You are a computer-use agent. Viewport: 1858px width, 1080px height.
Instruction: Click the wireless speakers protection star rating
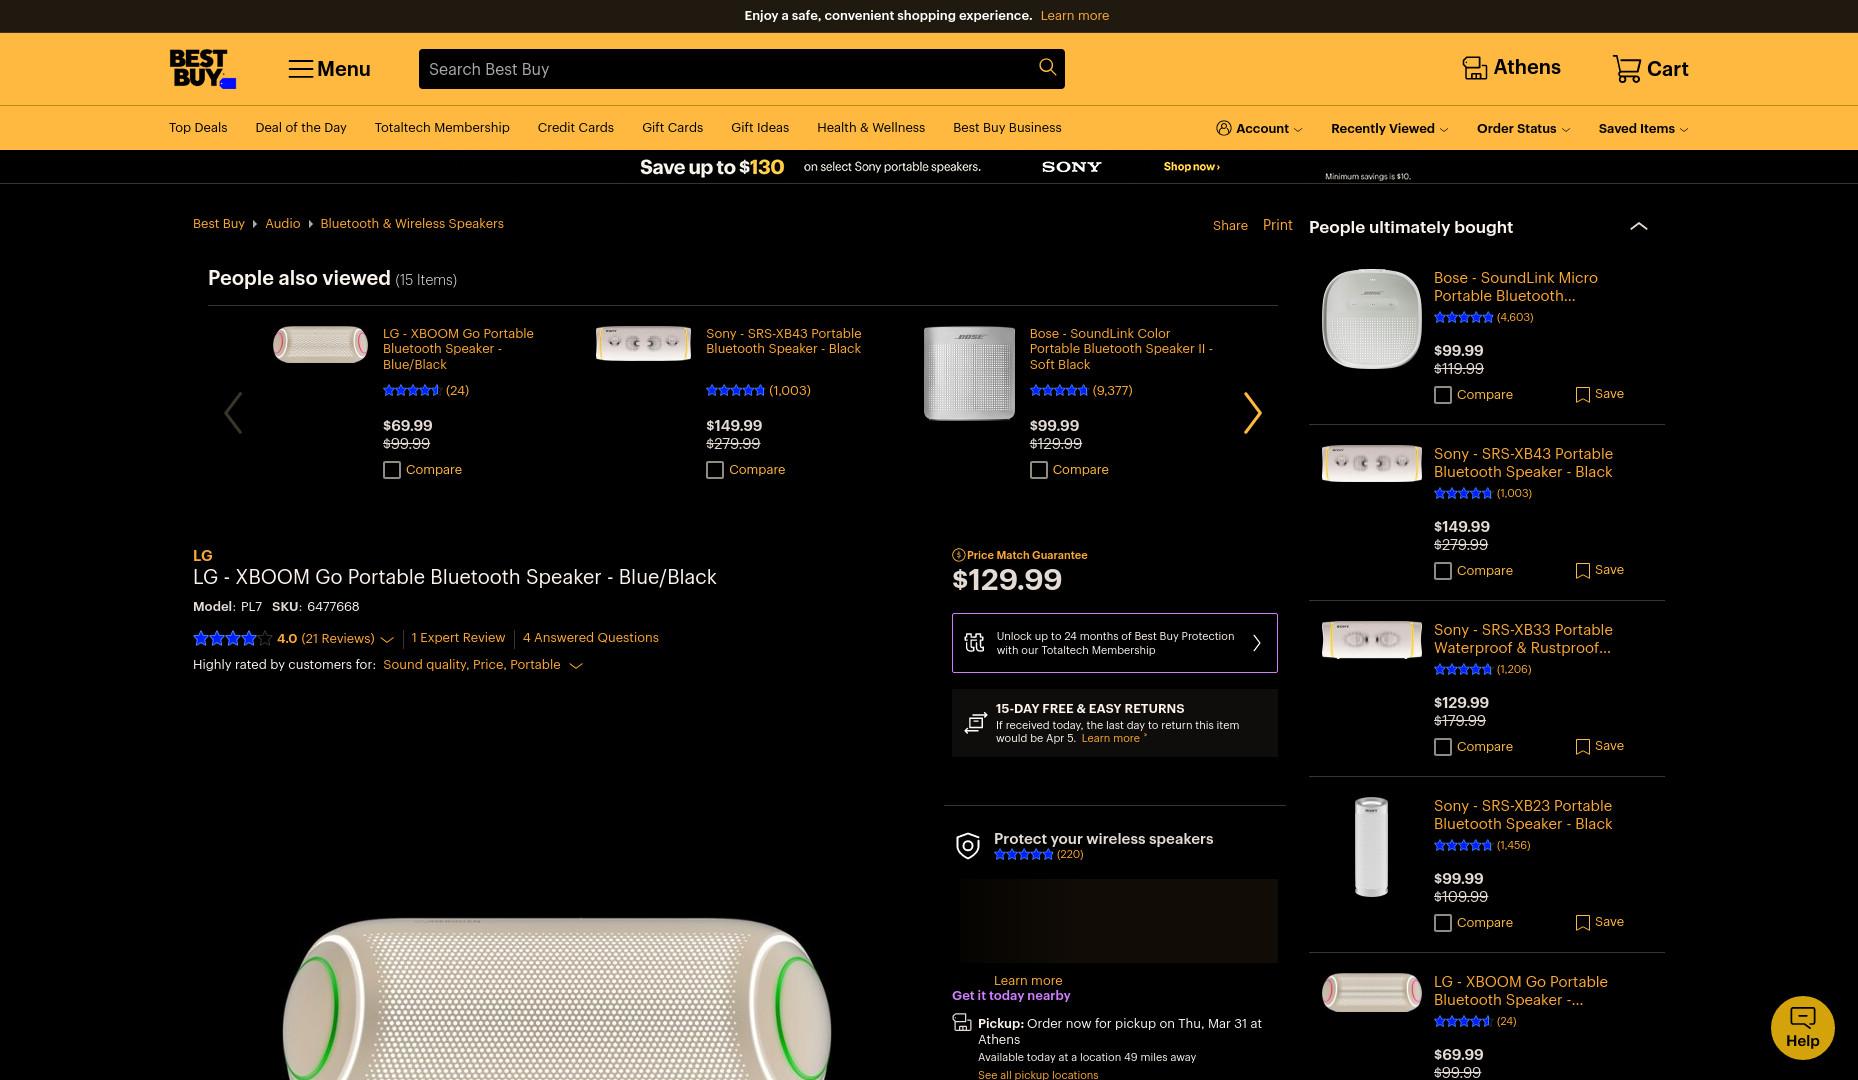[x=1023, y=854]
